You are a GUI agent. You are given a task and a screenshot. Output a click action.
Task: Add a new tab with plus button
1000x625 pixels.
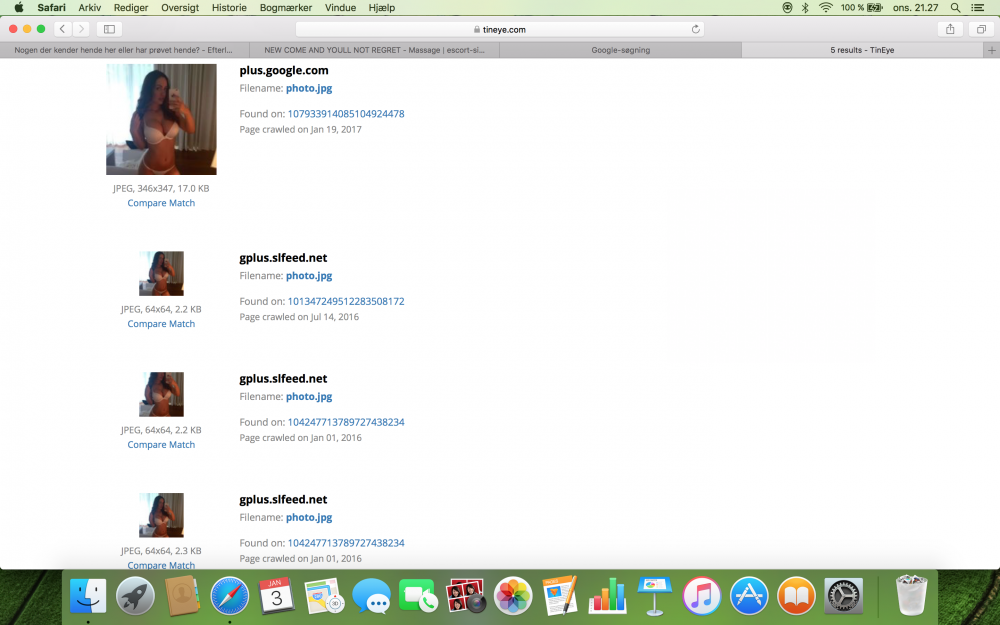991,50
